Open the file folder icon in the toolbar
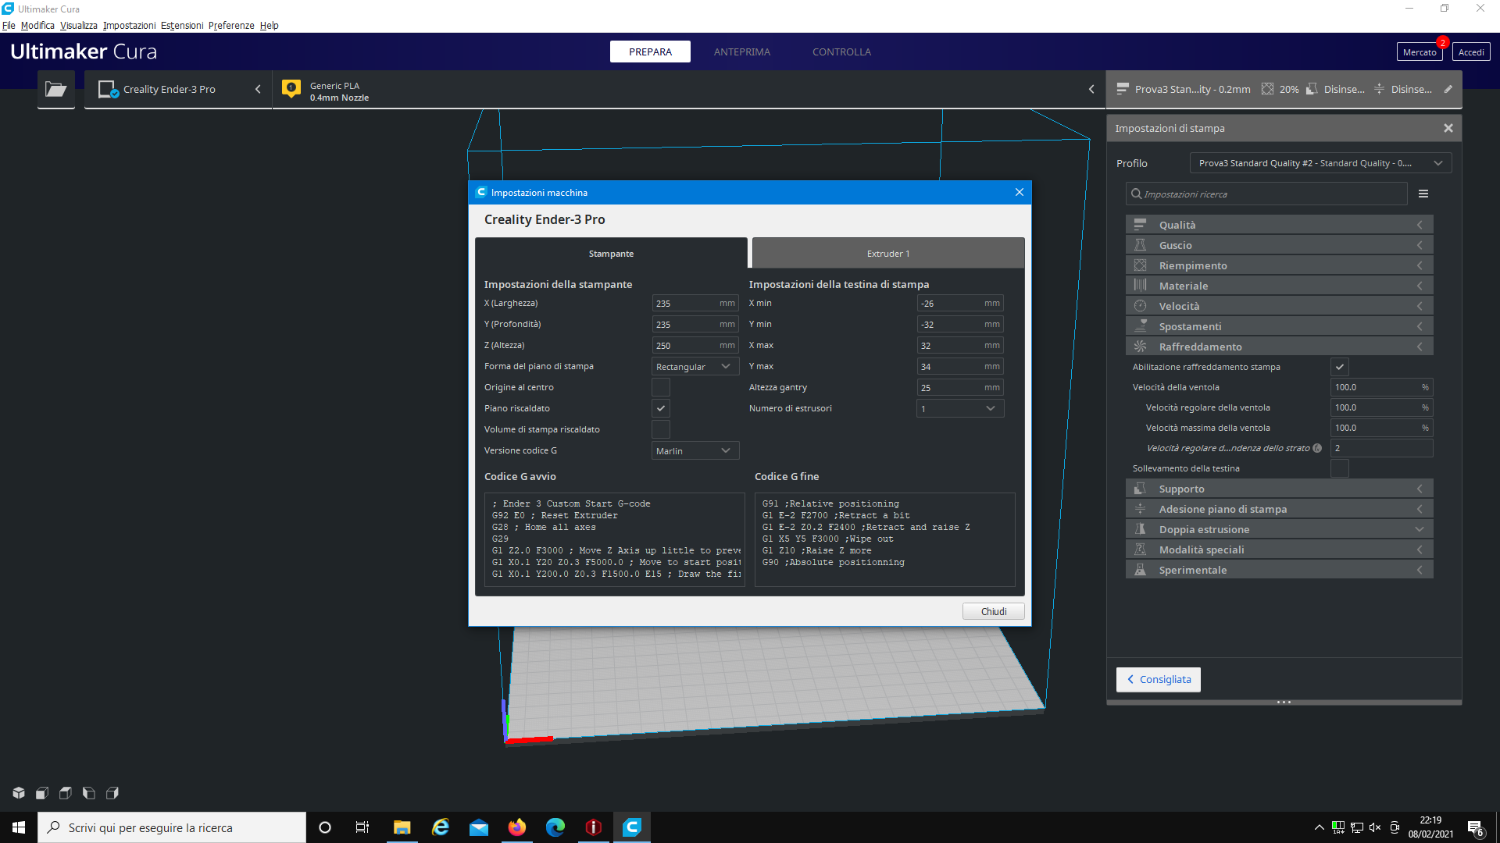 56,89
